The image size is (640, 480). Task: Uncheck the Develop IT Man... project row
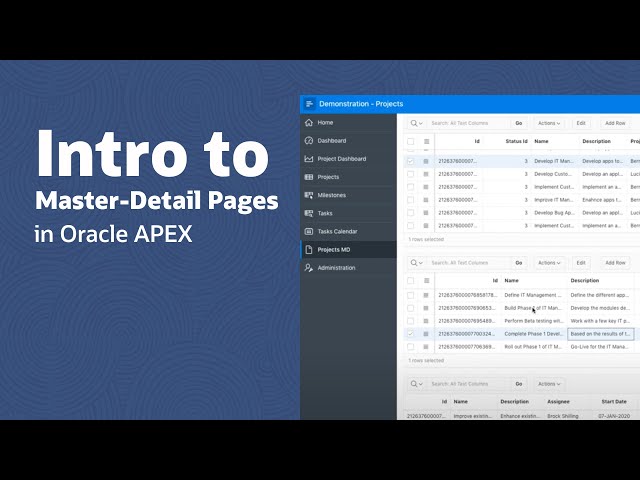tap(411, 161)
